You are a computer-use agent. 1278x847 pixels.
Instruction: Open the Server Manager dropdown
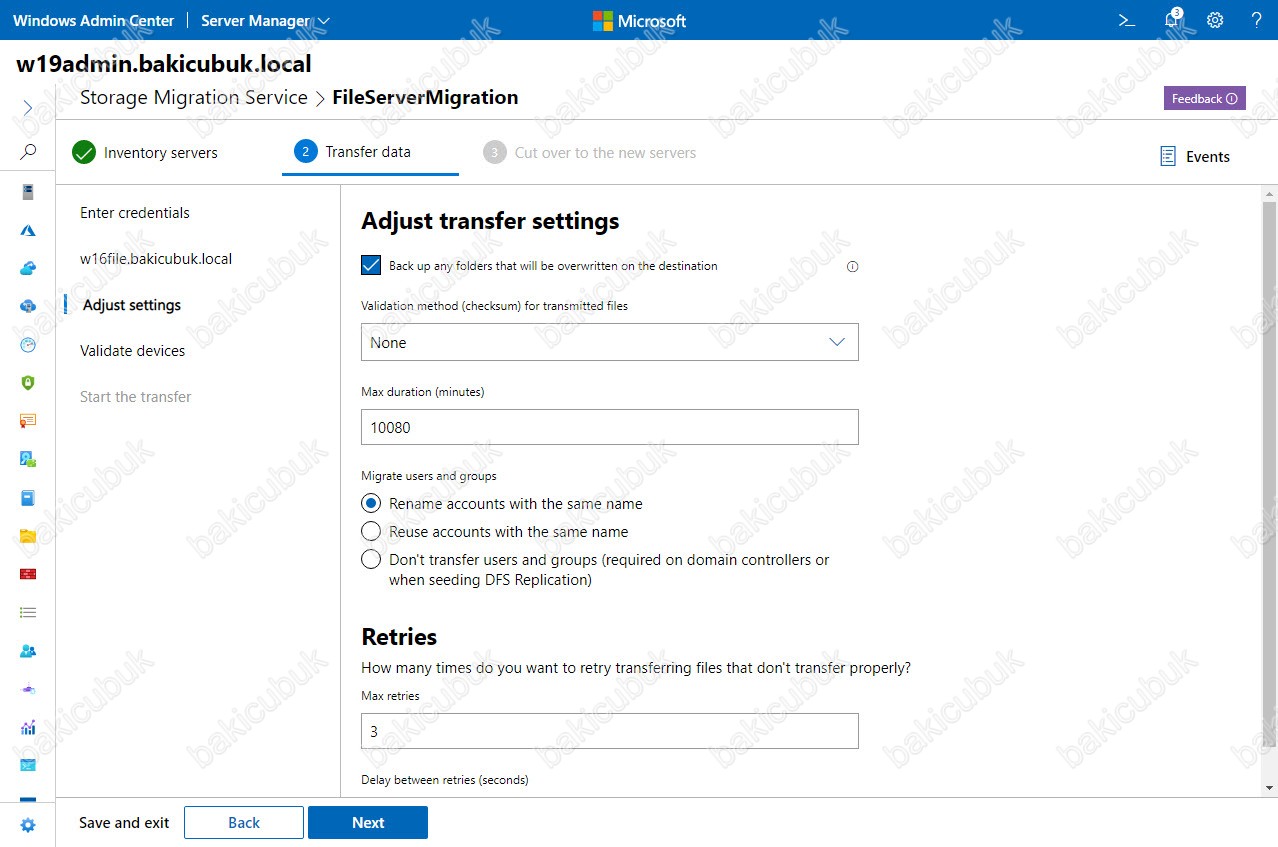(265, 20)
